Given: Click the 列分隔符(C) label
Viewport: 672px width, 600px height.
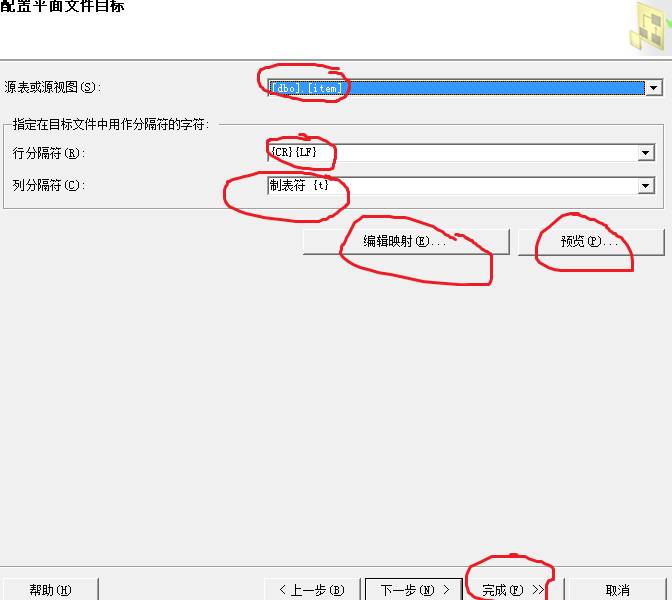Looking at the screenshot, I should point(49,185).
